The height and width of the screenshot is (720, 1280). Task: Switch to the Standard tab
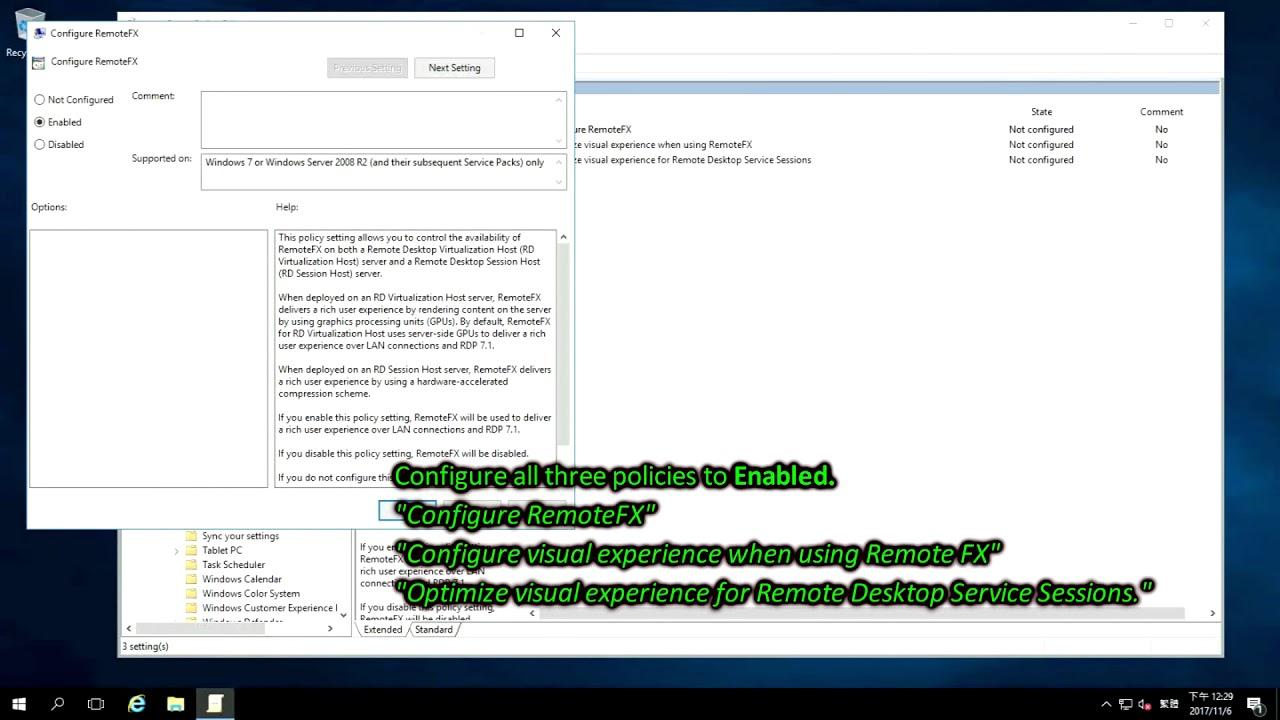click(433, 630)
